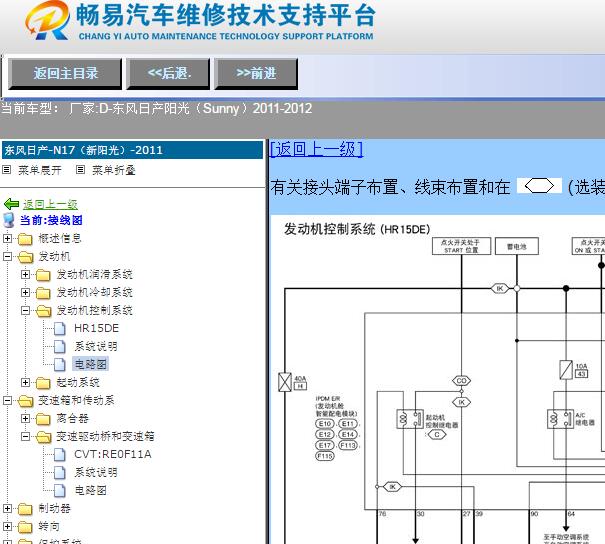
Task: Click document icon beside selected 电路图
Action: (x=60, y=364)
